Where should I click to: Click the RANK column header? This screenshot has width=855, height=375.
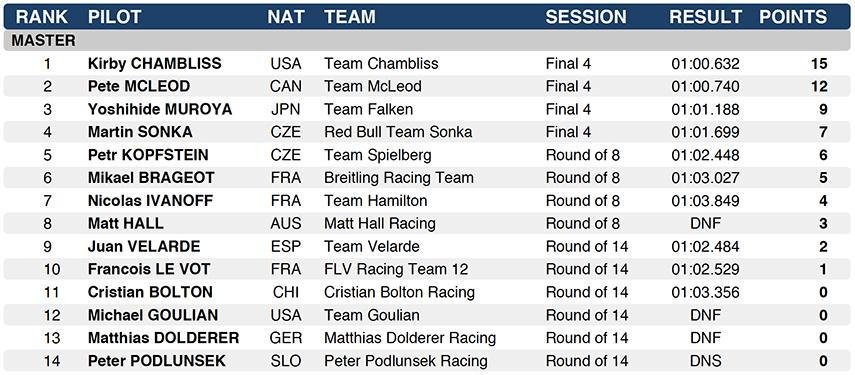[x=41, y=17]
